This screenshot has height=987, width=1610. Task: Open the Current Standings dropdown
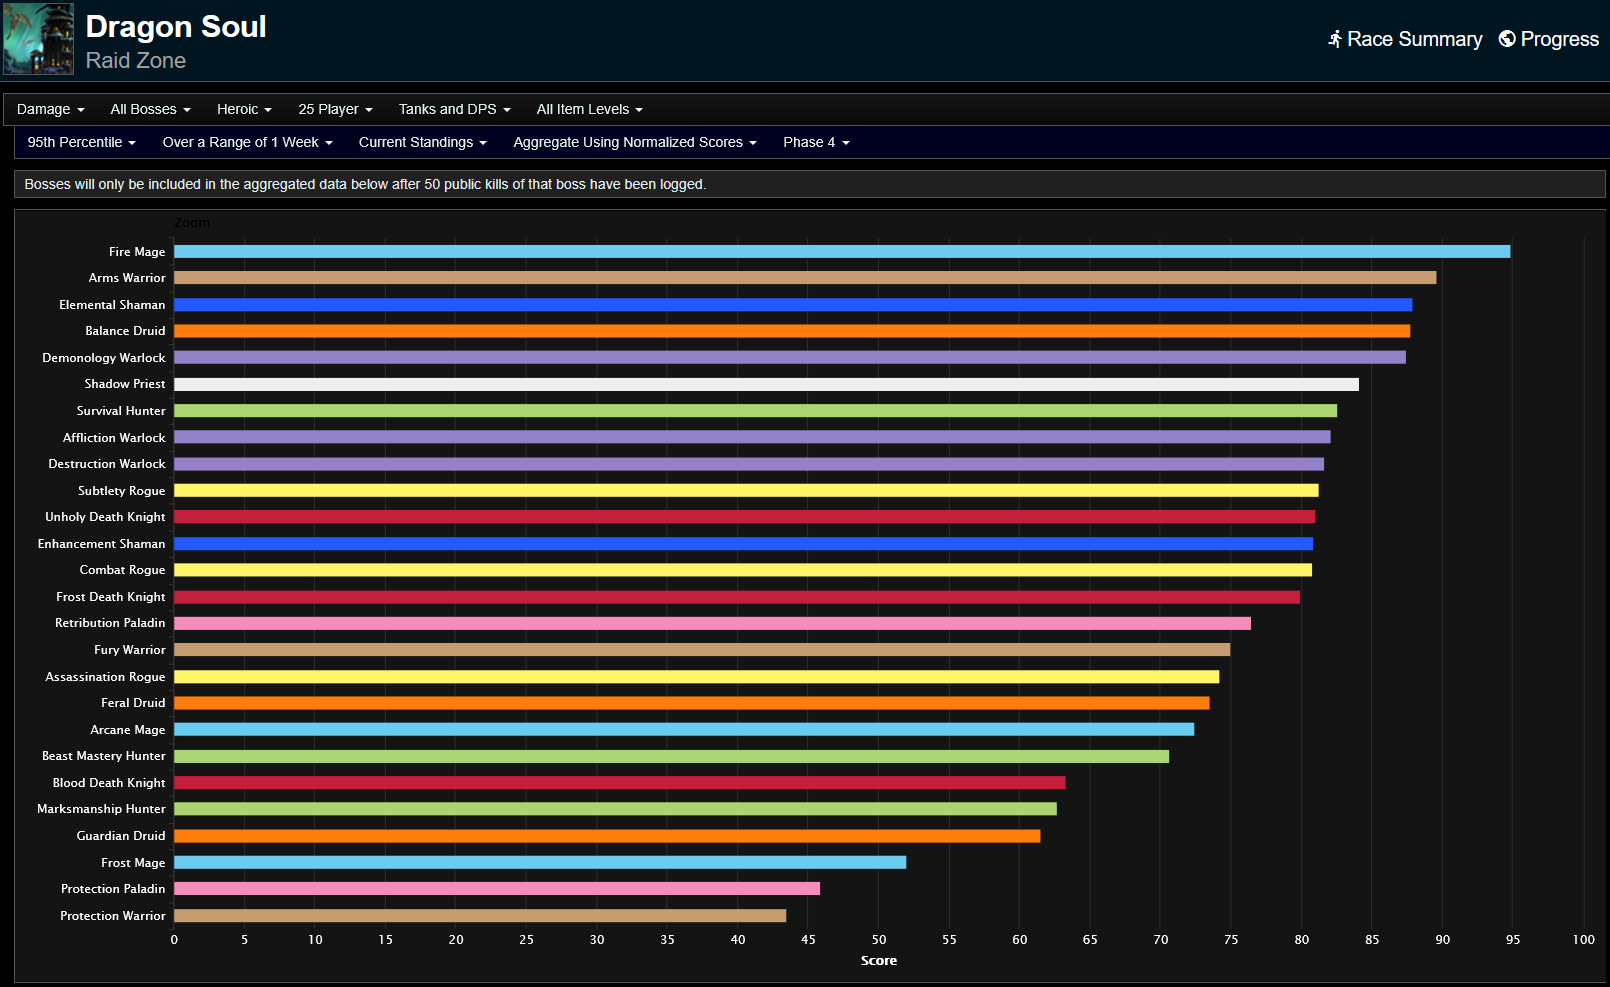point(422,142)
